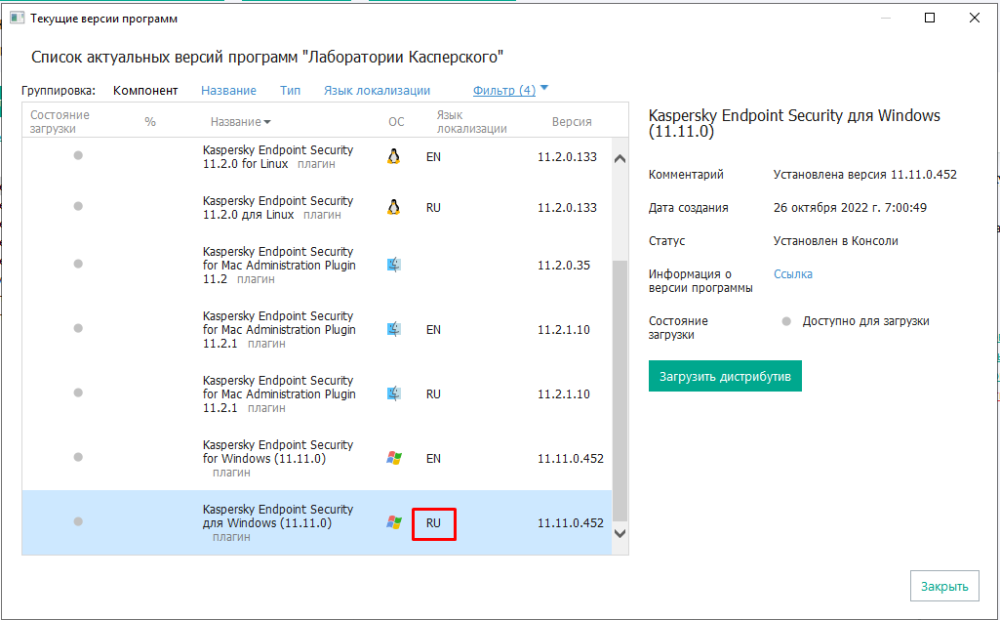Click the list scrollbar down arrow
The image size is (1000, 620).
[619, 533]
